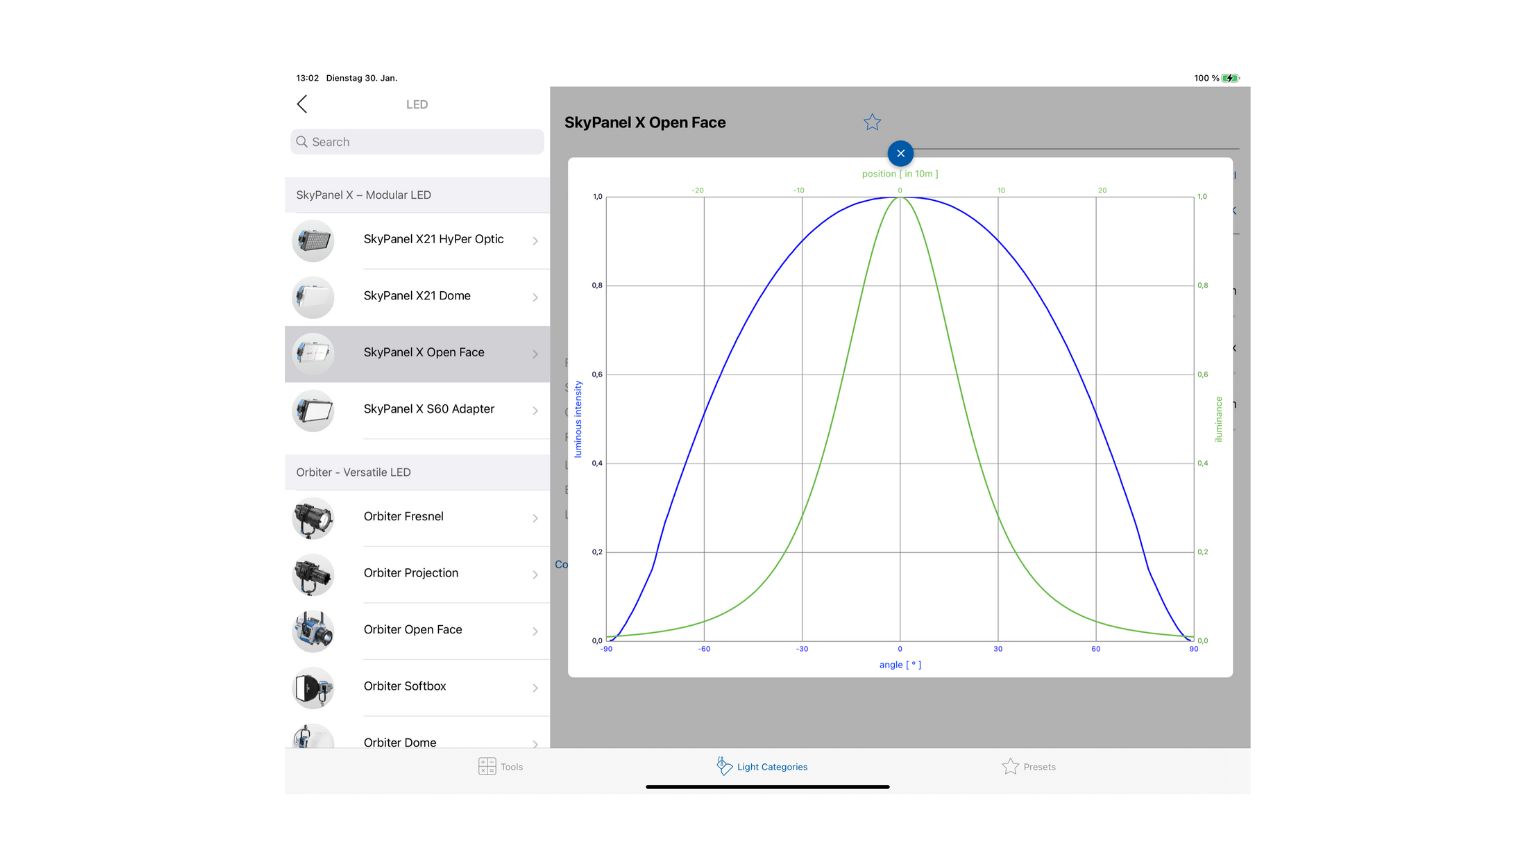This screenshot has width=1536, height=864.
Task: Open SkyPanel X S60 Adapter entry
Action: pyautogui.click(x=417, y=410)
